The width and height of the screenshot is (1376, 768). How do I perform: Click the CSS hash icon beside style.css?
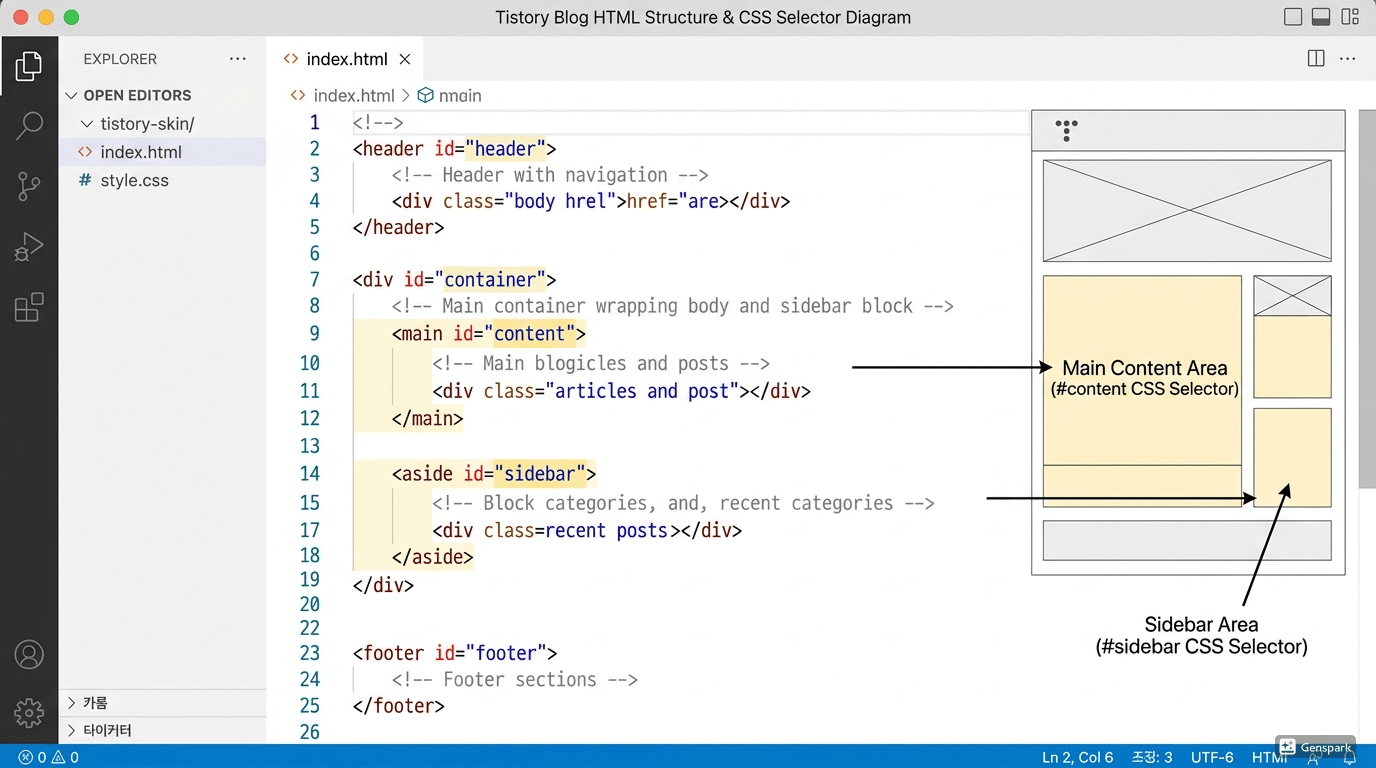pyautogui.click(x=84, y=180)
